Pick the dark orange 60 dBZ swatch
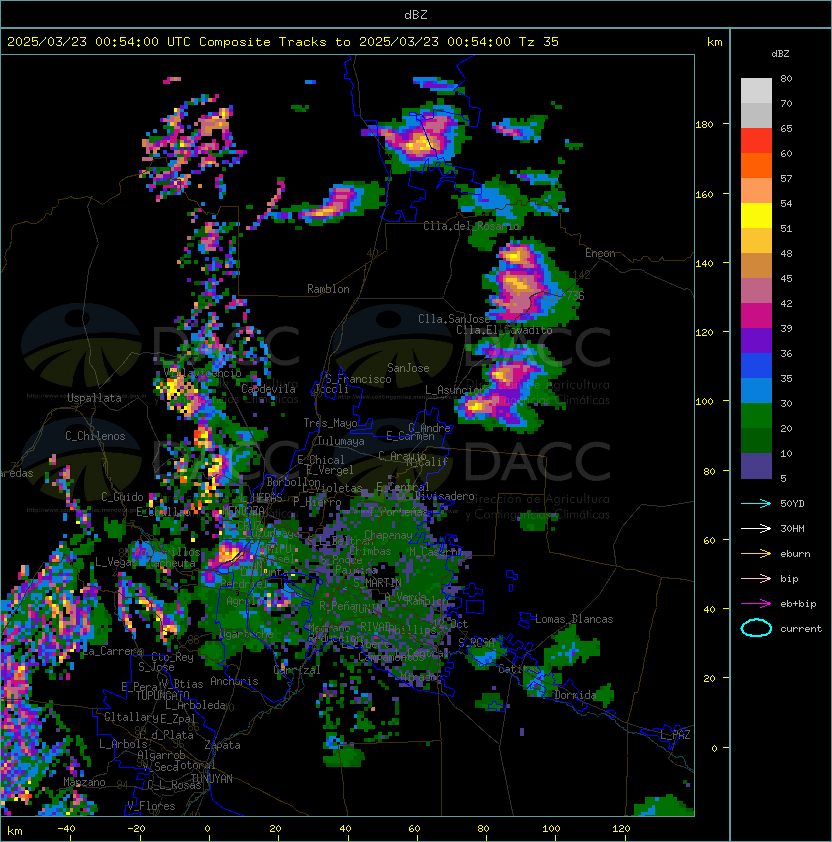832x842 pixels. click(756, 165)
